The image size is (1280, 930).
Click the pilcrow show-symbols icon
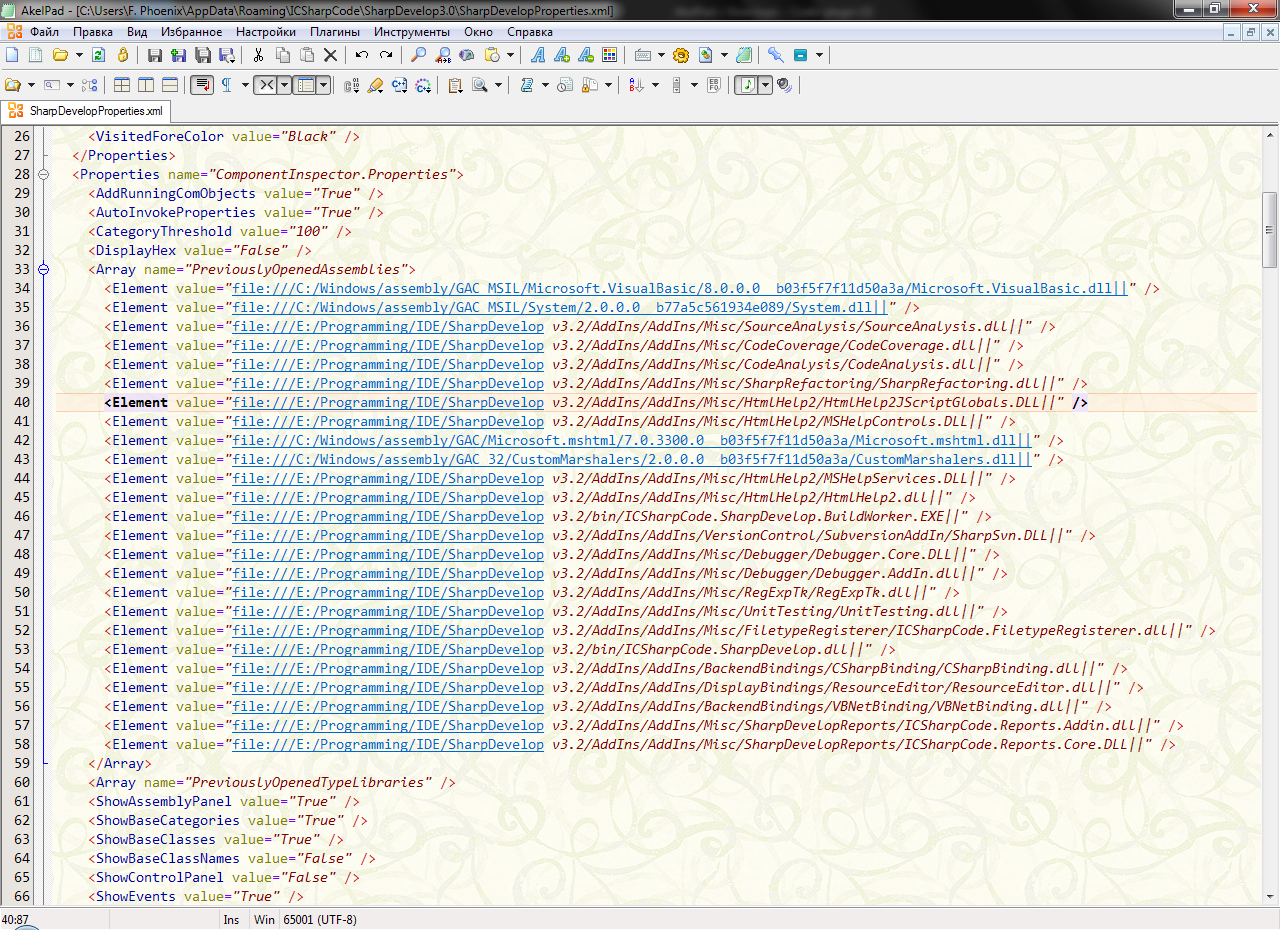click(x=227, y=85)
